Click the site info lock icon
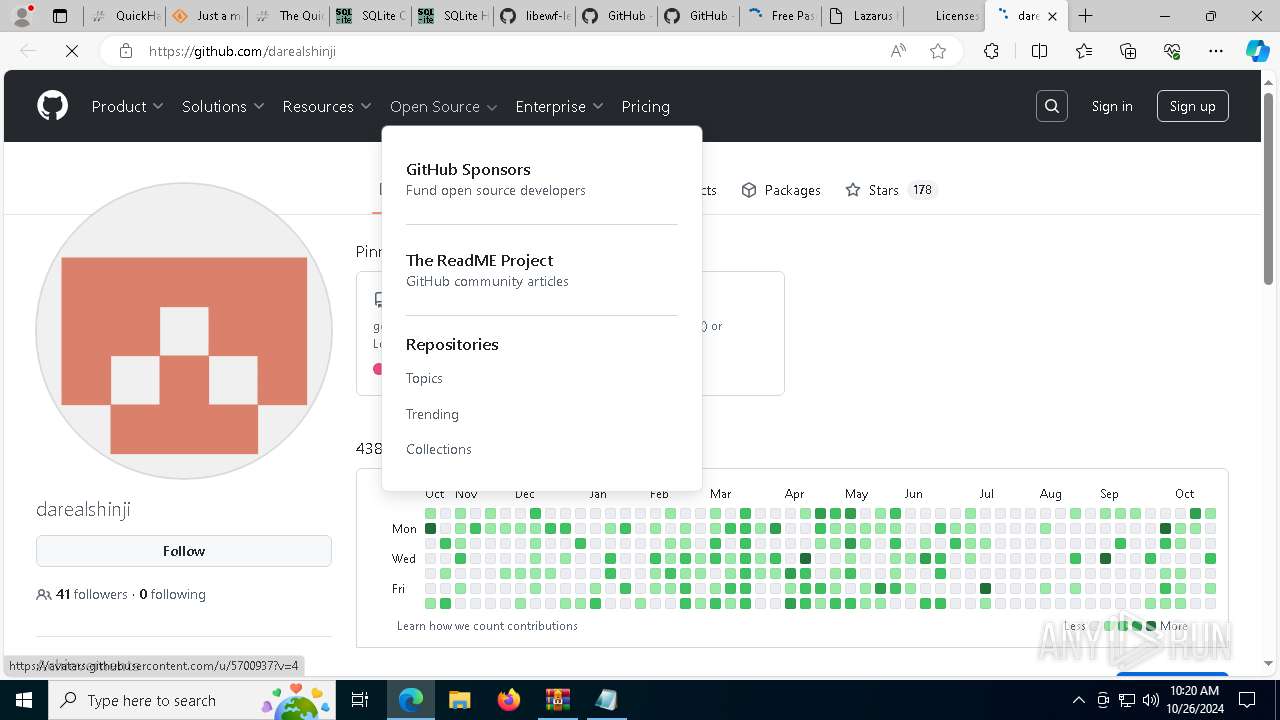 (125, 51)
